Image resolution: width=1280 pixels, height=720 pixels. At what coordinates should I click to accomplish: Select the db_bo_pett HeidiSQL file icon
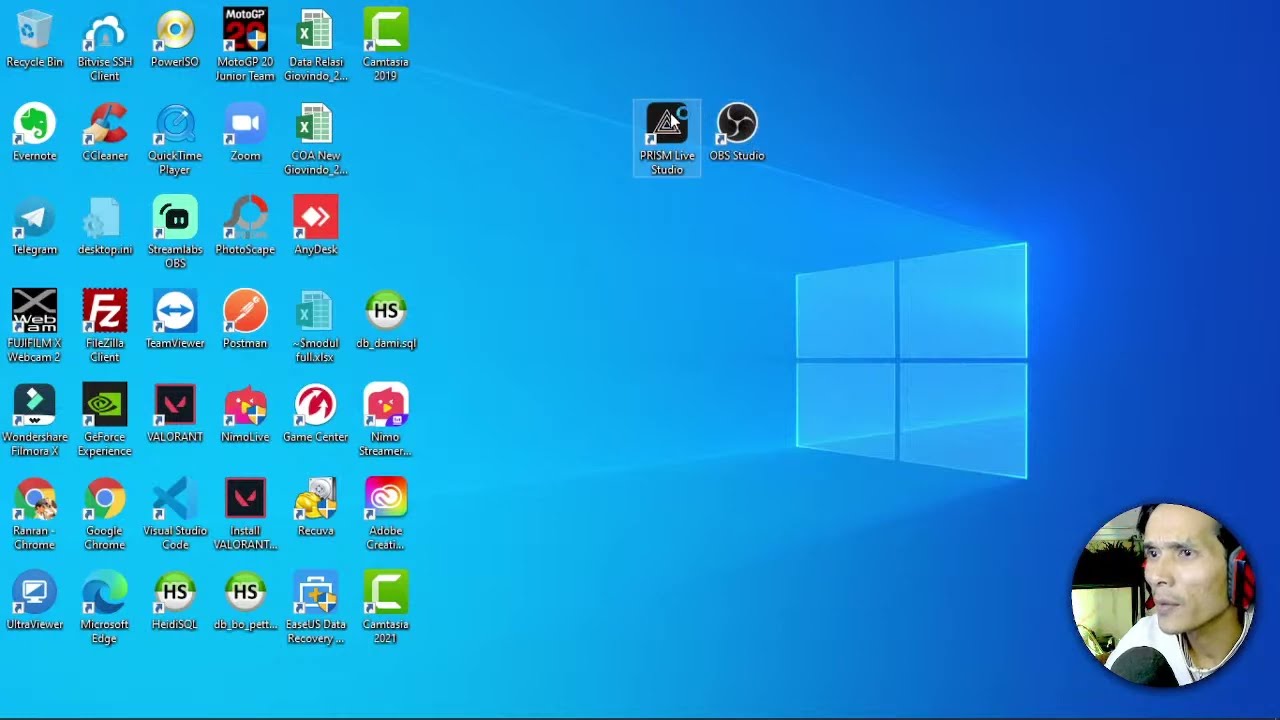(x=245, y=603)
